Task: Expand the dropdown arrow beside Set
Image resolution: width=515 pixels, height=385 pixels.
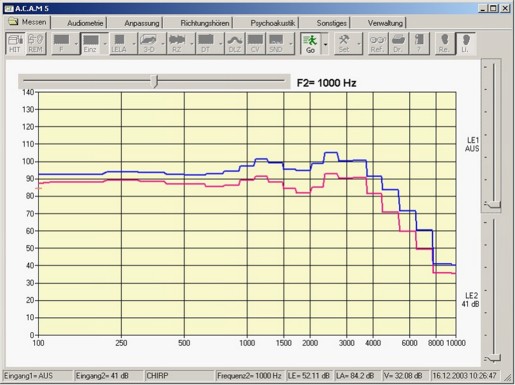Action: pyautogui.click(x=359, y=44)
